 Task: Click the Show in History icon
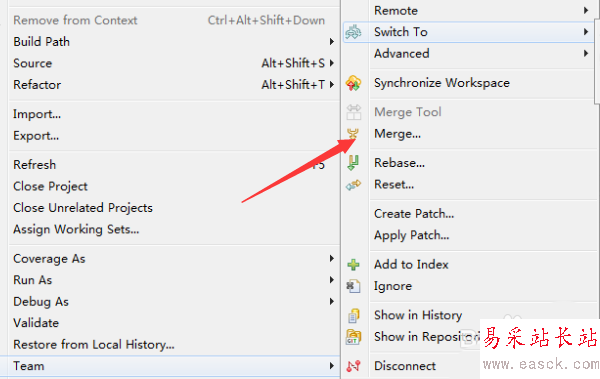[354, 315]
